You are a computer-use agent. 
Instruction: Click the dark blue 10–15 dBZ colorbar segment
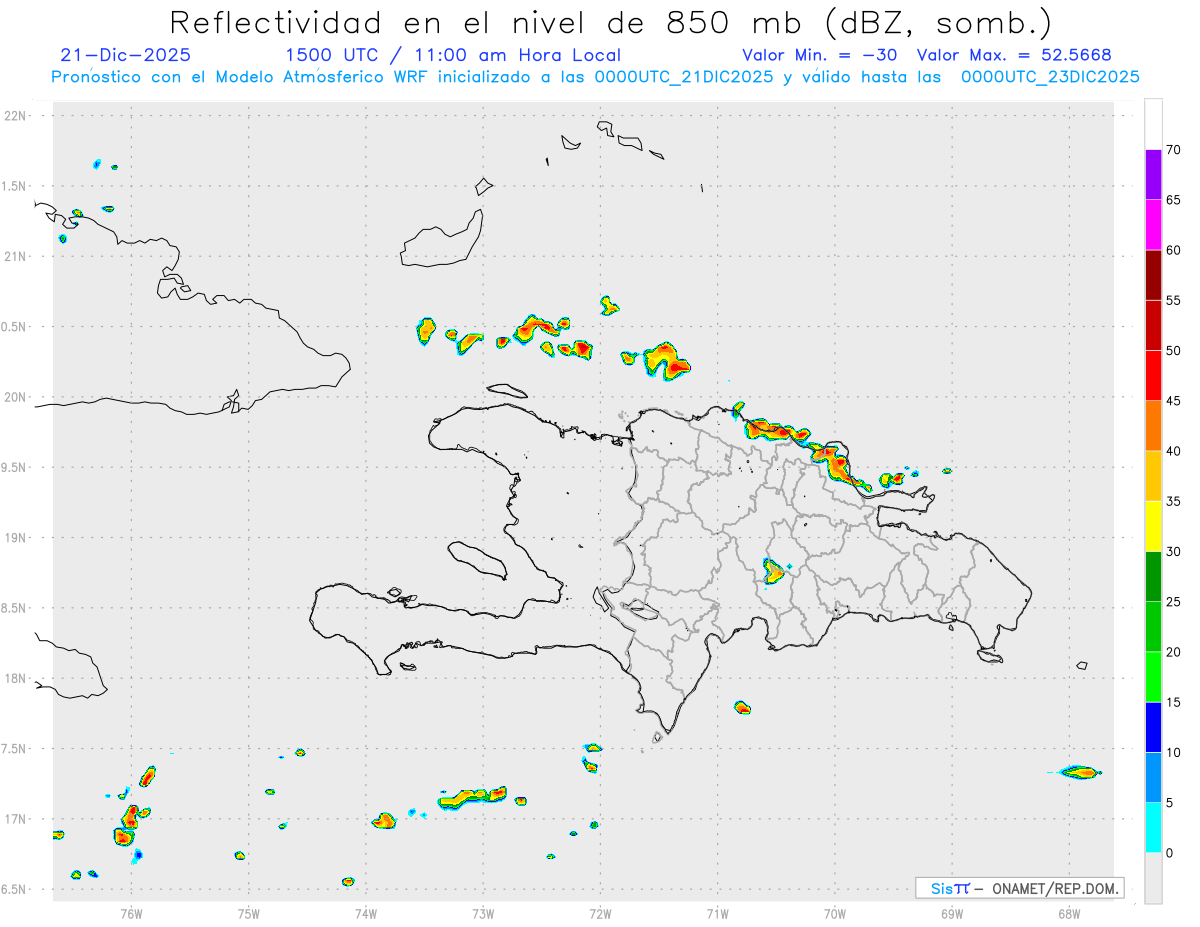pos(1153,727)
